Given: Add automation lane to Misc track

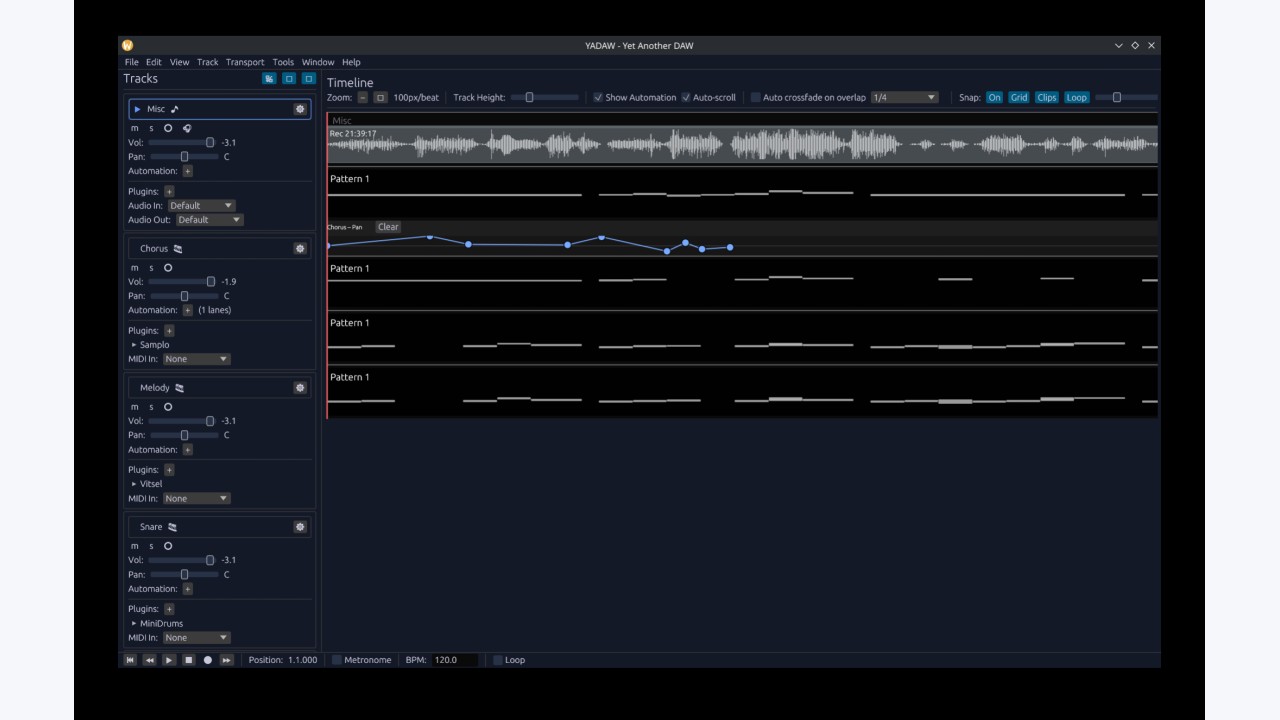Looking at the screenshot, I should [188, 171].
